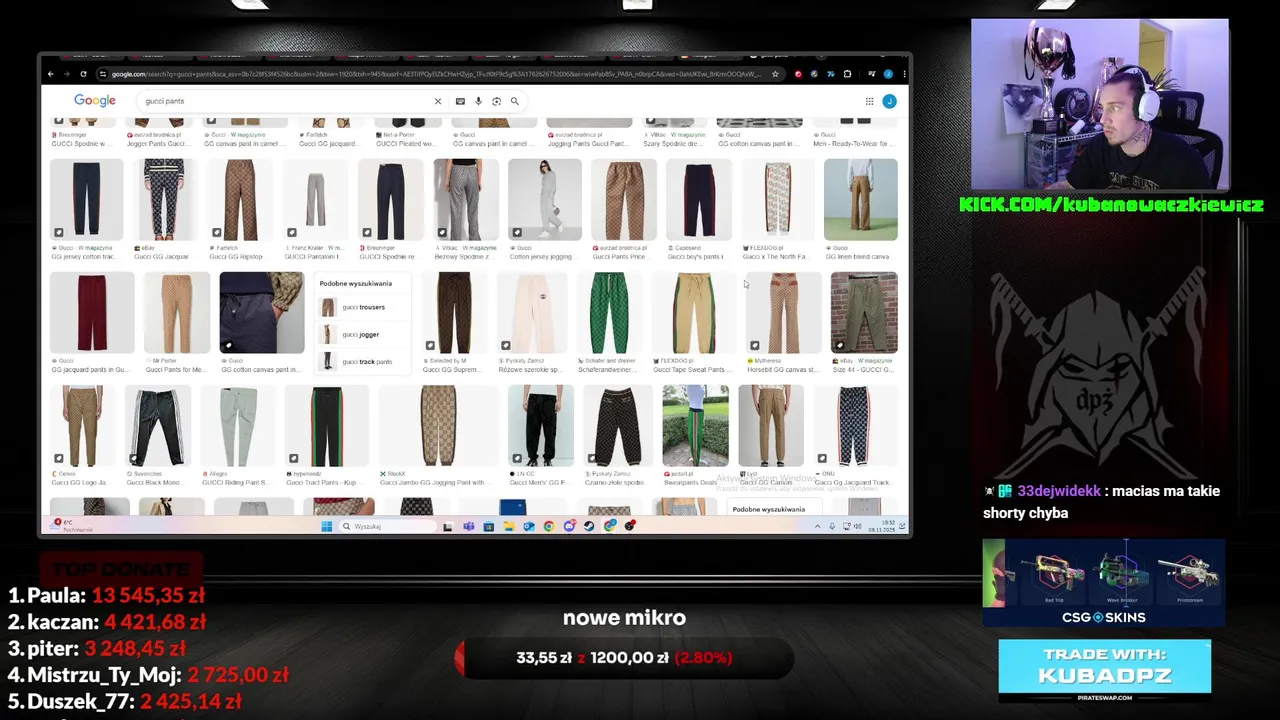Open File Explorer from the taskbar
This screenshot has height=720, width=1280.
508,526
